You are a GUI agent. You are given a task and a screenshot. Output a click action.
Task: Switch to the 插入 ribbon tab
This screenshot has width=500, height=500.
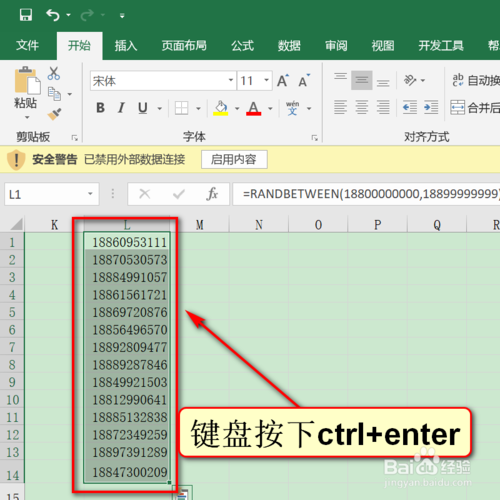pyautogui.click(x=126, y=46)
